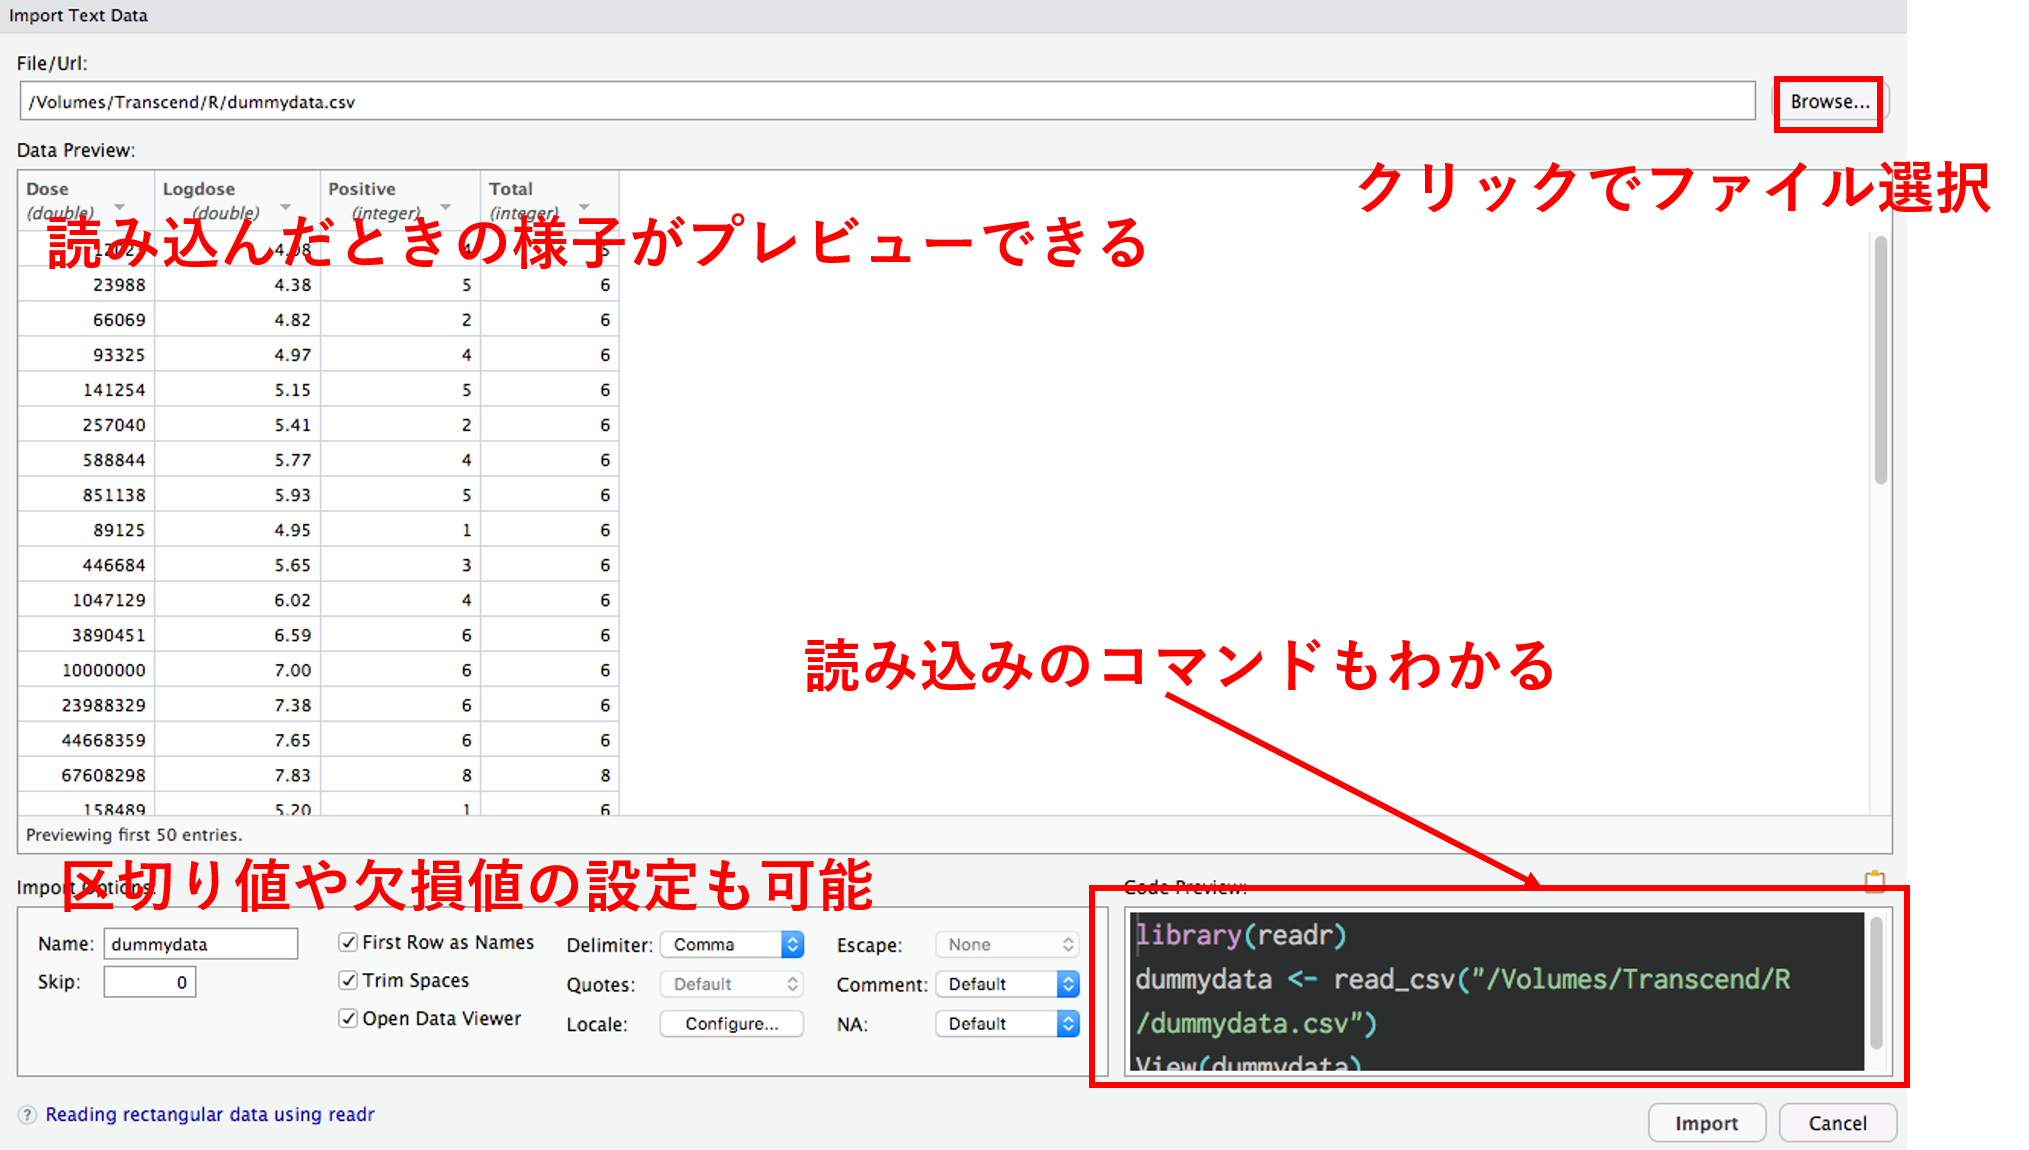Disable the Open Data Viewer checkbox
This screenshot has width=2029, height=1150.
[x=347, y=1018]
